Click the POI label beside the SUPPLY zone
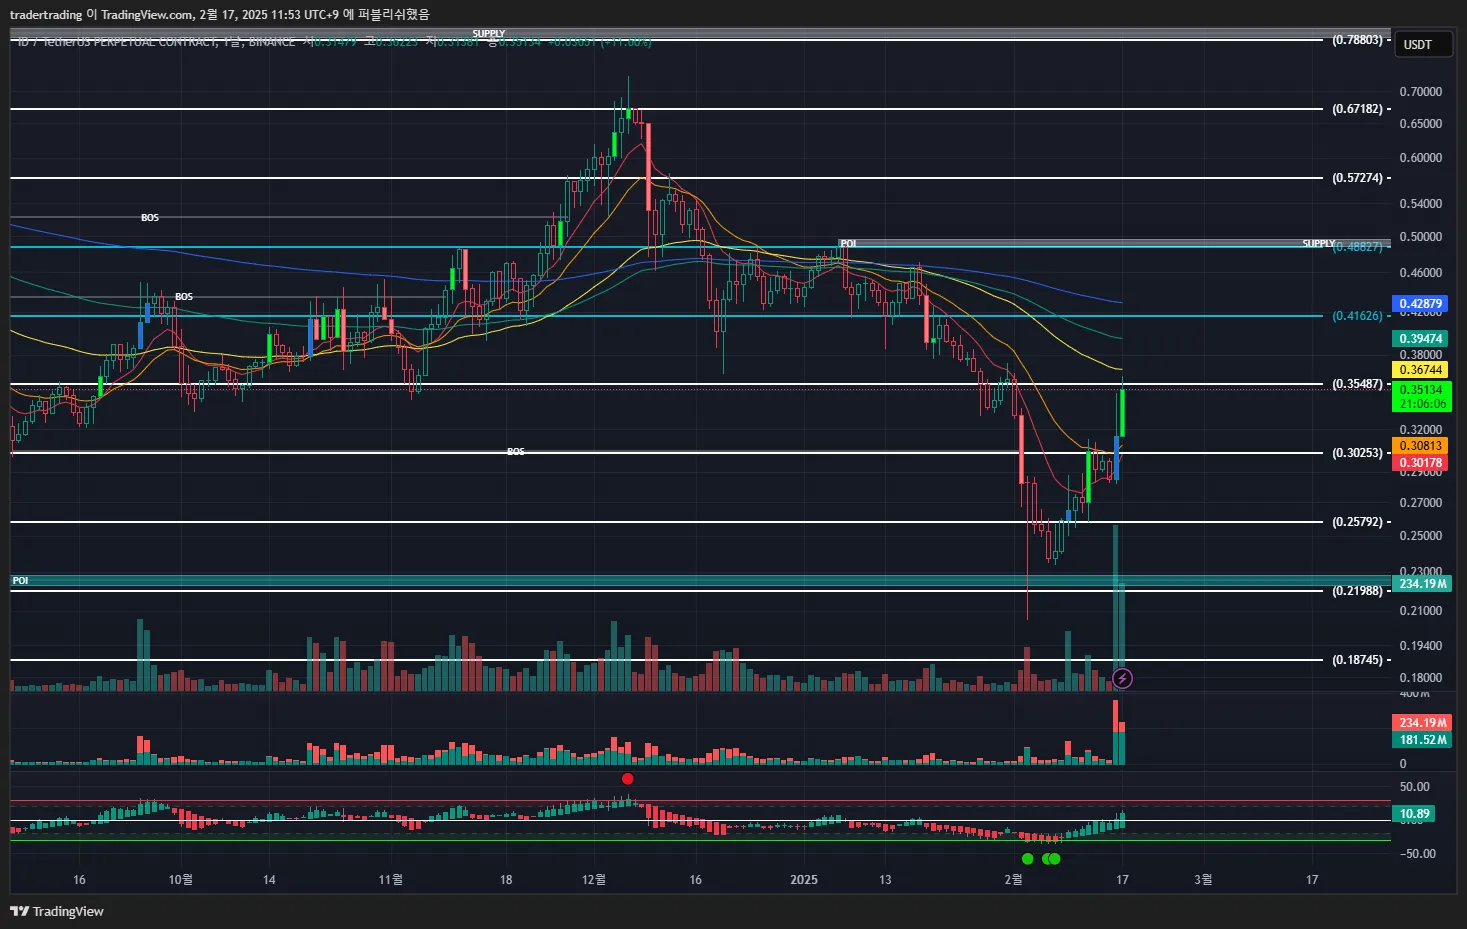This screenshot has width=1467, height=929. click(x=848, y=244)
